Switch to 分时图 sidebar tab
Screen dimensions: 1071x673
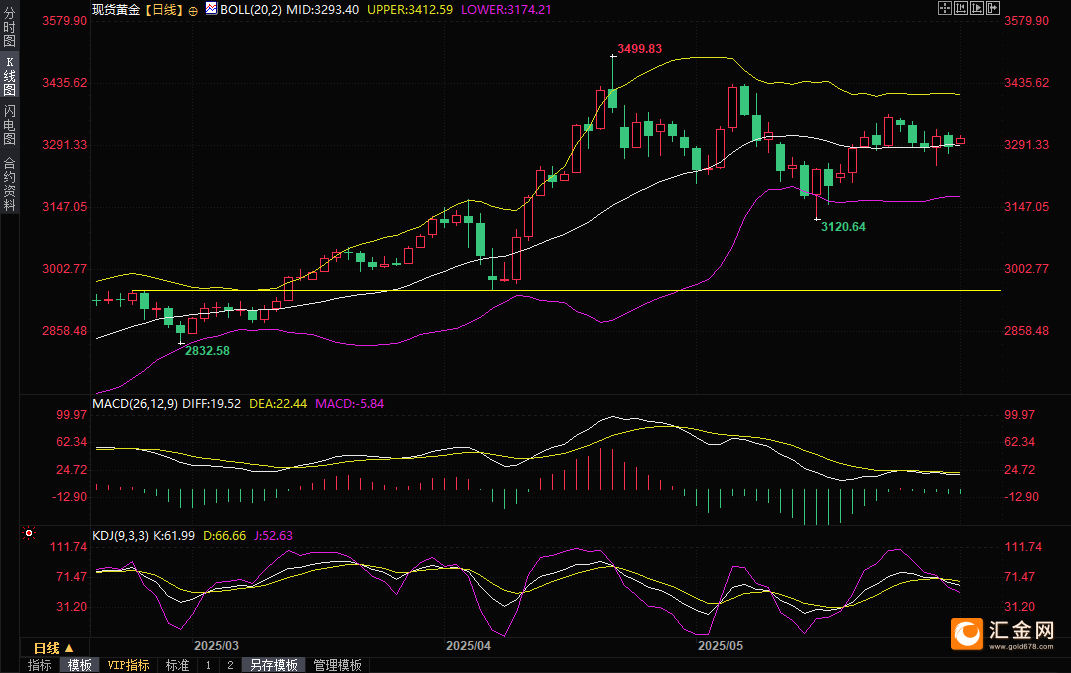(x=10, y=27)
